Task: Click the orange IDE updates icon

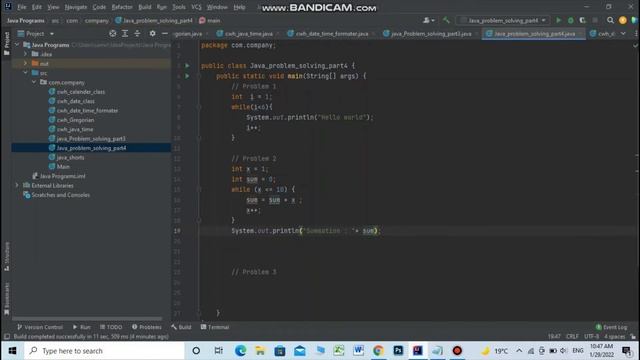Action: [x=623, y=20]
